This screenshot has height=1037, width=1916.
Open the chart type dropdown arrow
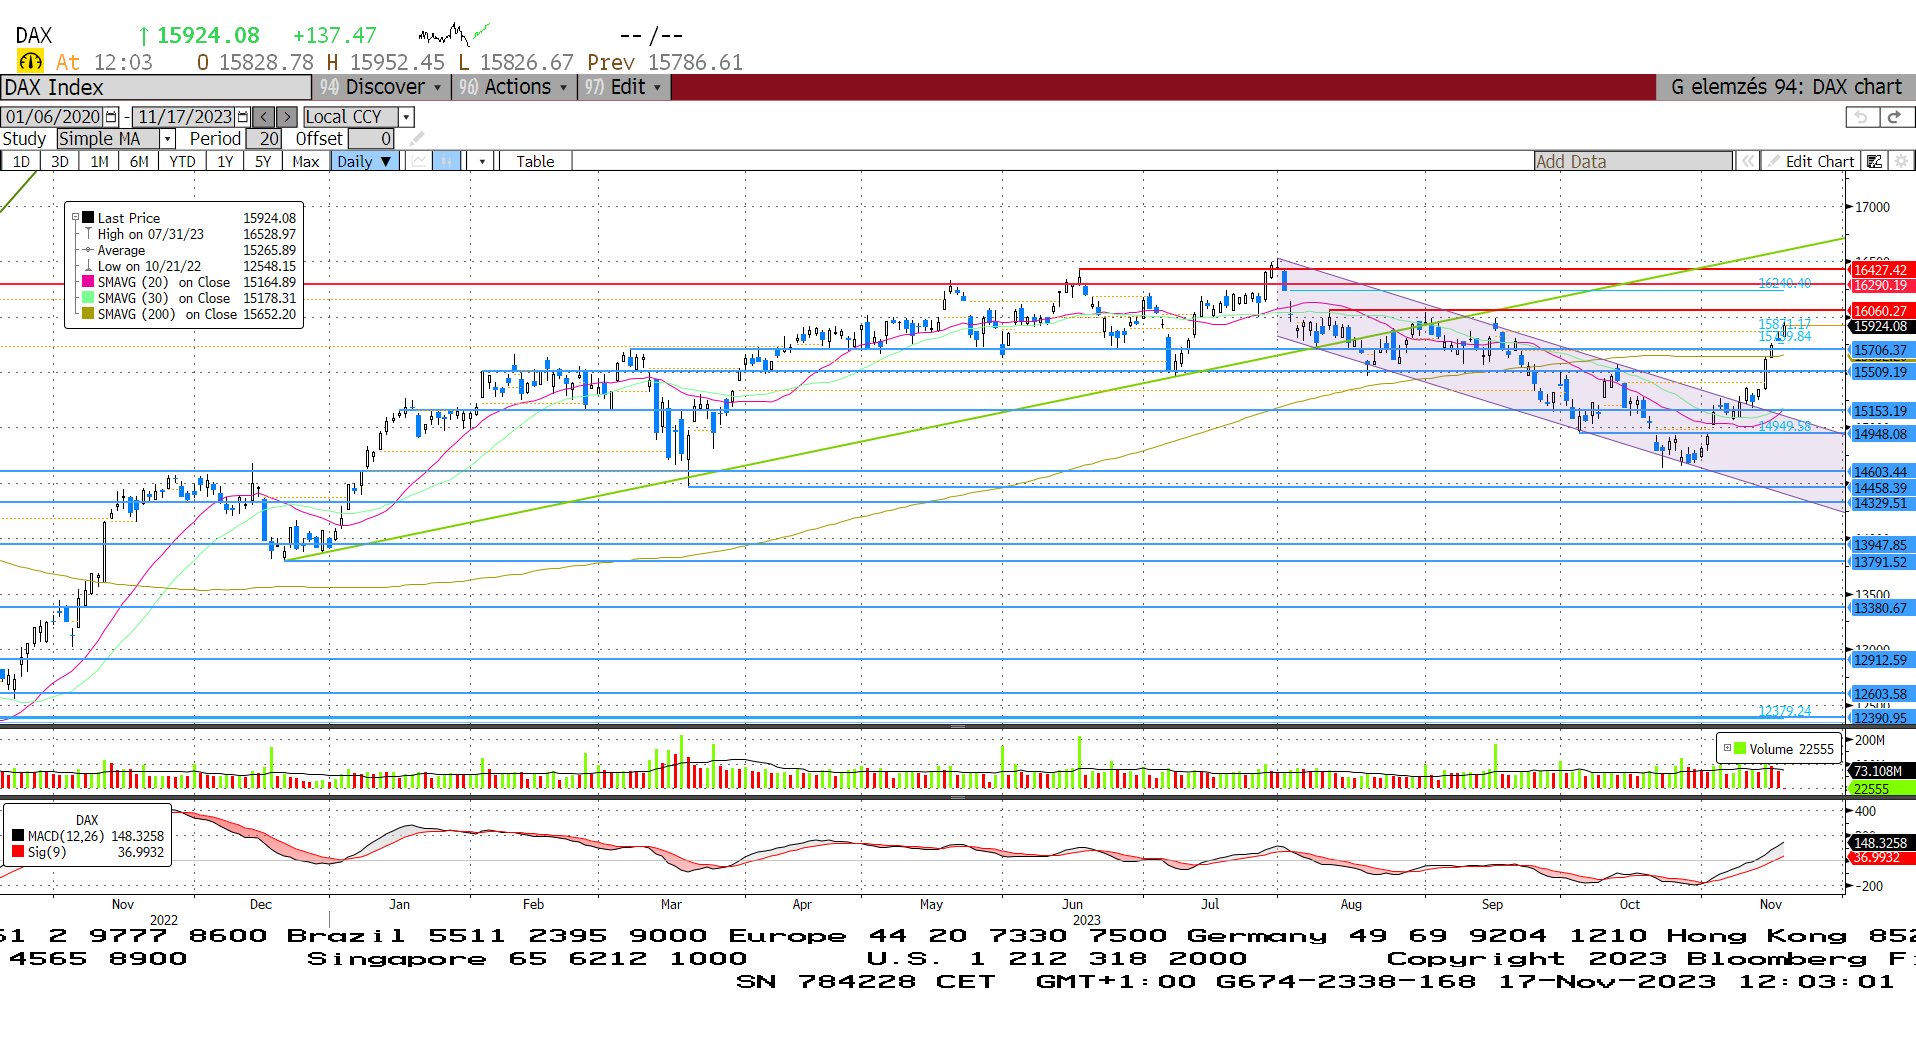pyautogui.click(x=482, y=161)
